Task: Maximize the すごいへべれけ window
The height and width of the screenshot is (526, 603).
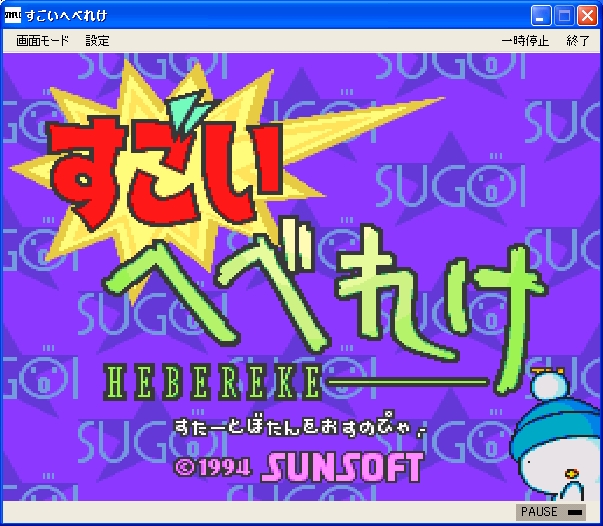Action: (564, 16)
